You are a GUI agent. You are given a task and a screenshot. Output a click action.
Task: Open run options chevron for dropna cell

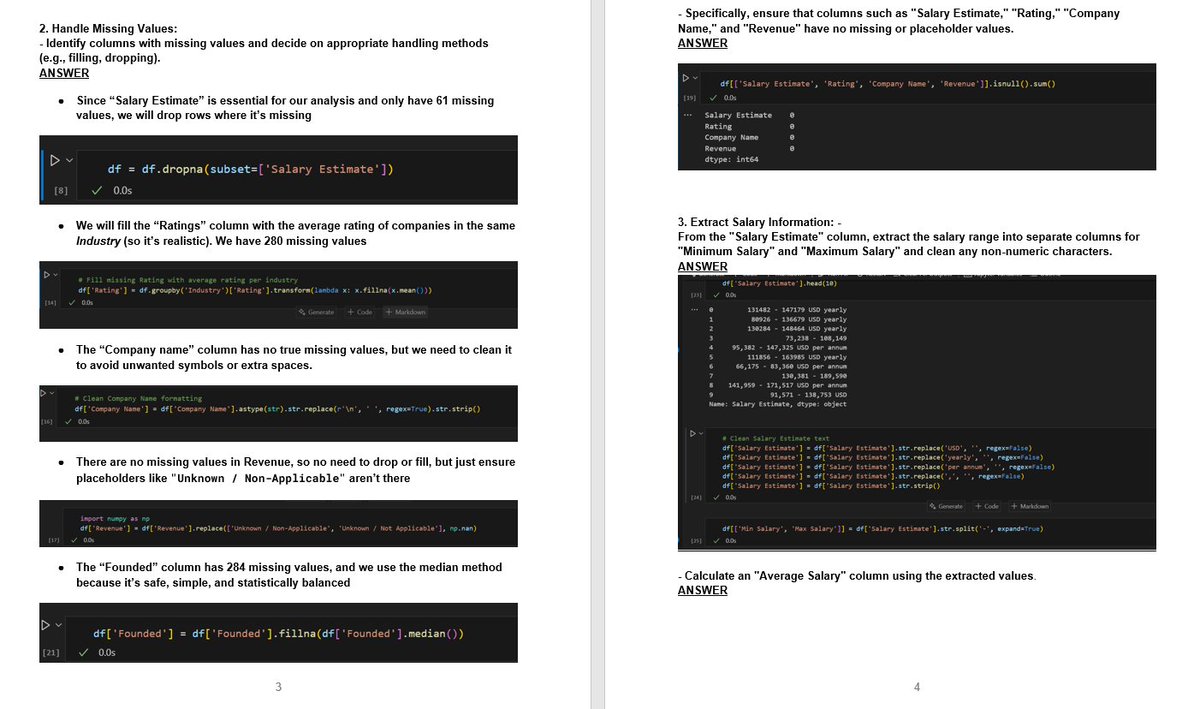click(69, 160)
